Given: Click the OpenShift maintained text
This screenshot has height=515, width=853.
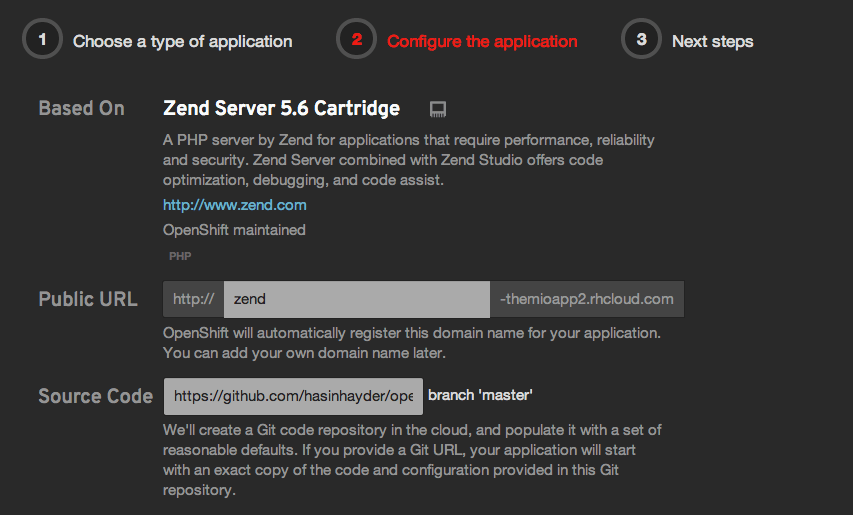Looking at the screenshot, I should (234, 230).
